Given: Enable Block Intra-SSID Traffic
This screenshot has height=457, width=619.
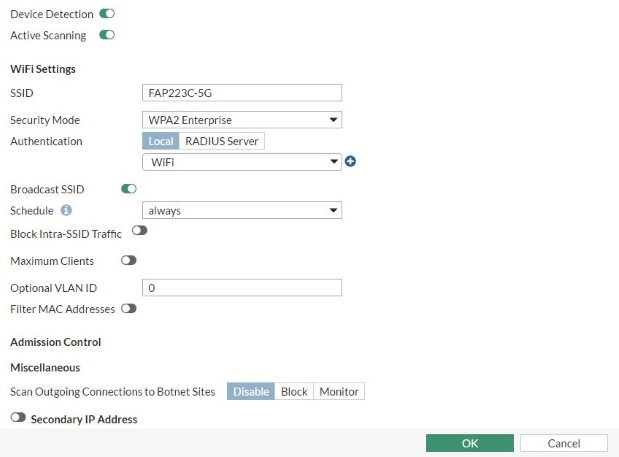Looking at the screenshot, I should 139,231.
